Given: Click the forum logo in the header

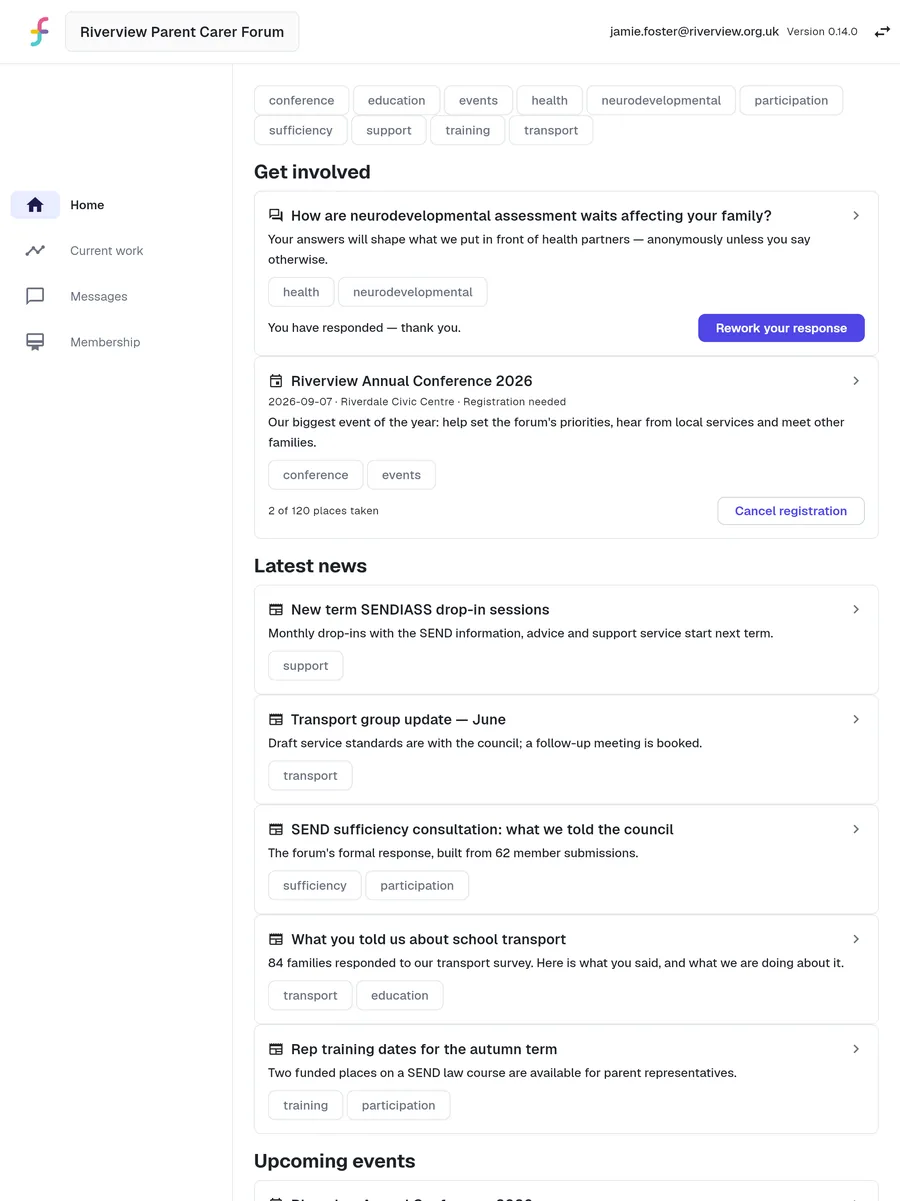Looking at the screenshot, I should pyautogui.click(x=39, y=32).
